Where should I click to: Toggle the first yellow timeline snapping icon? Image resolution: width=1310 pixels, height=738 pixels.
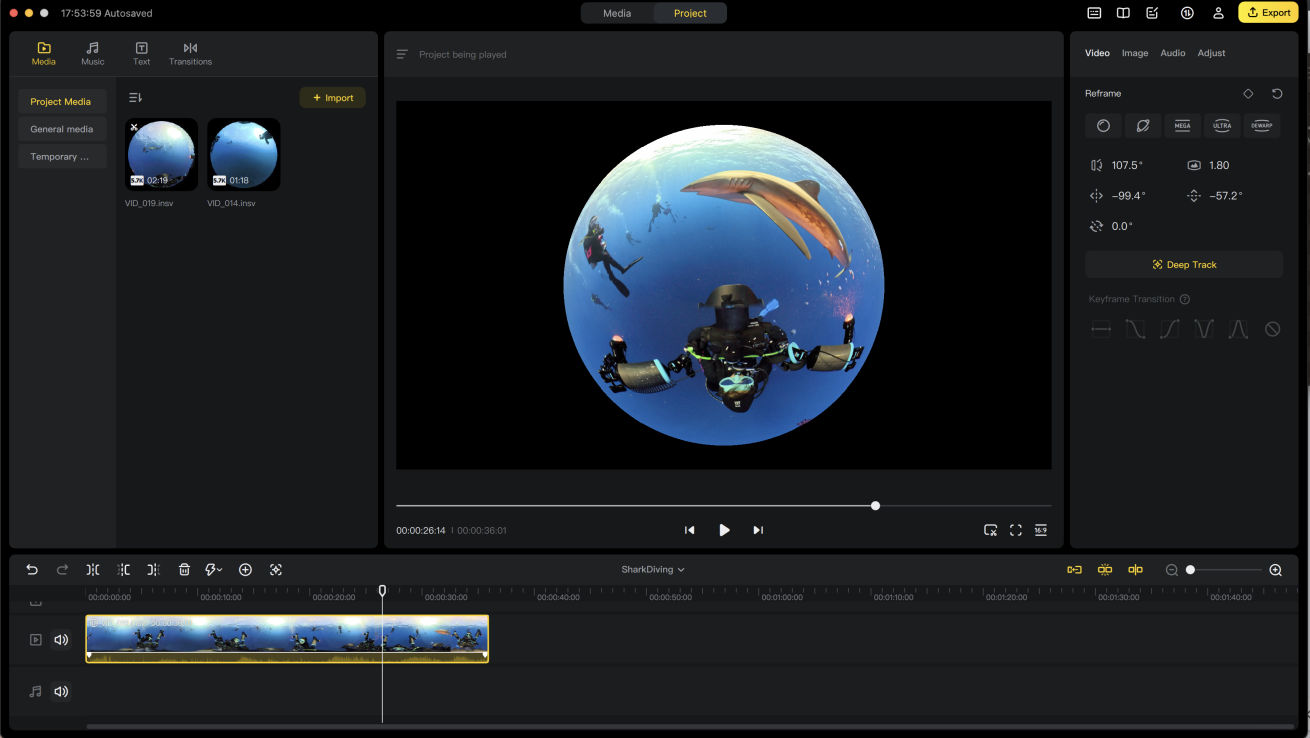[1074, 570]
